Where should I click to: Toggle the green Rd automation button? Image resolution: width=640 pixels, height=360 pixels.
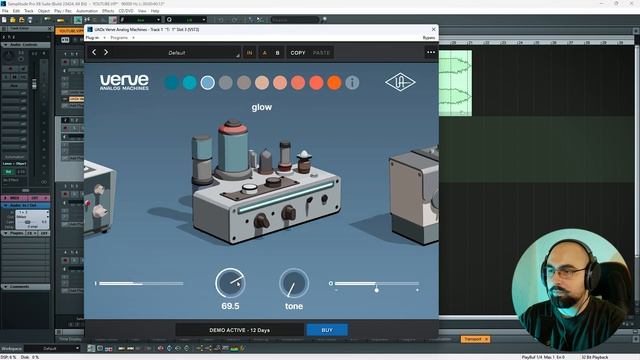pos(8,172)
